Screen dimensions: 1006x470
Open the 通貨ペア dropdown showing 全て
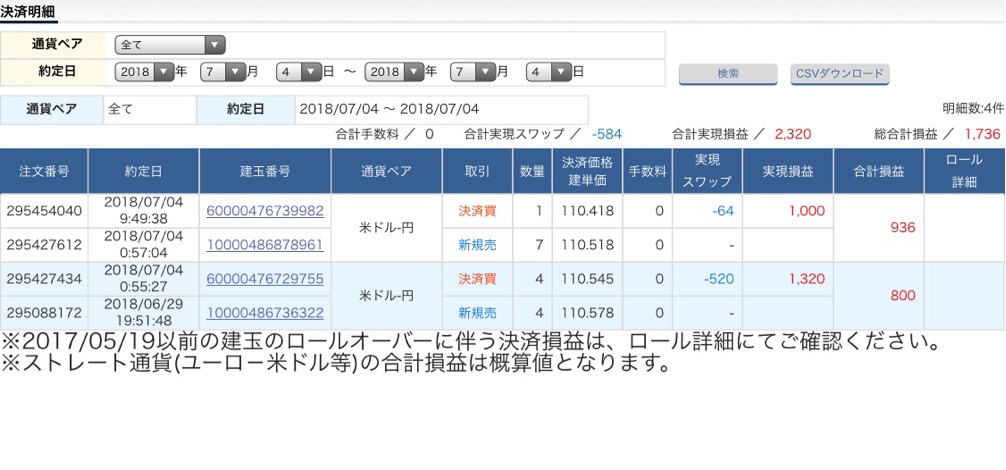(170, 45)
